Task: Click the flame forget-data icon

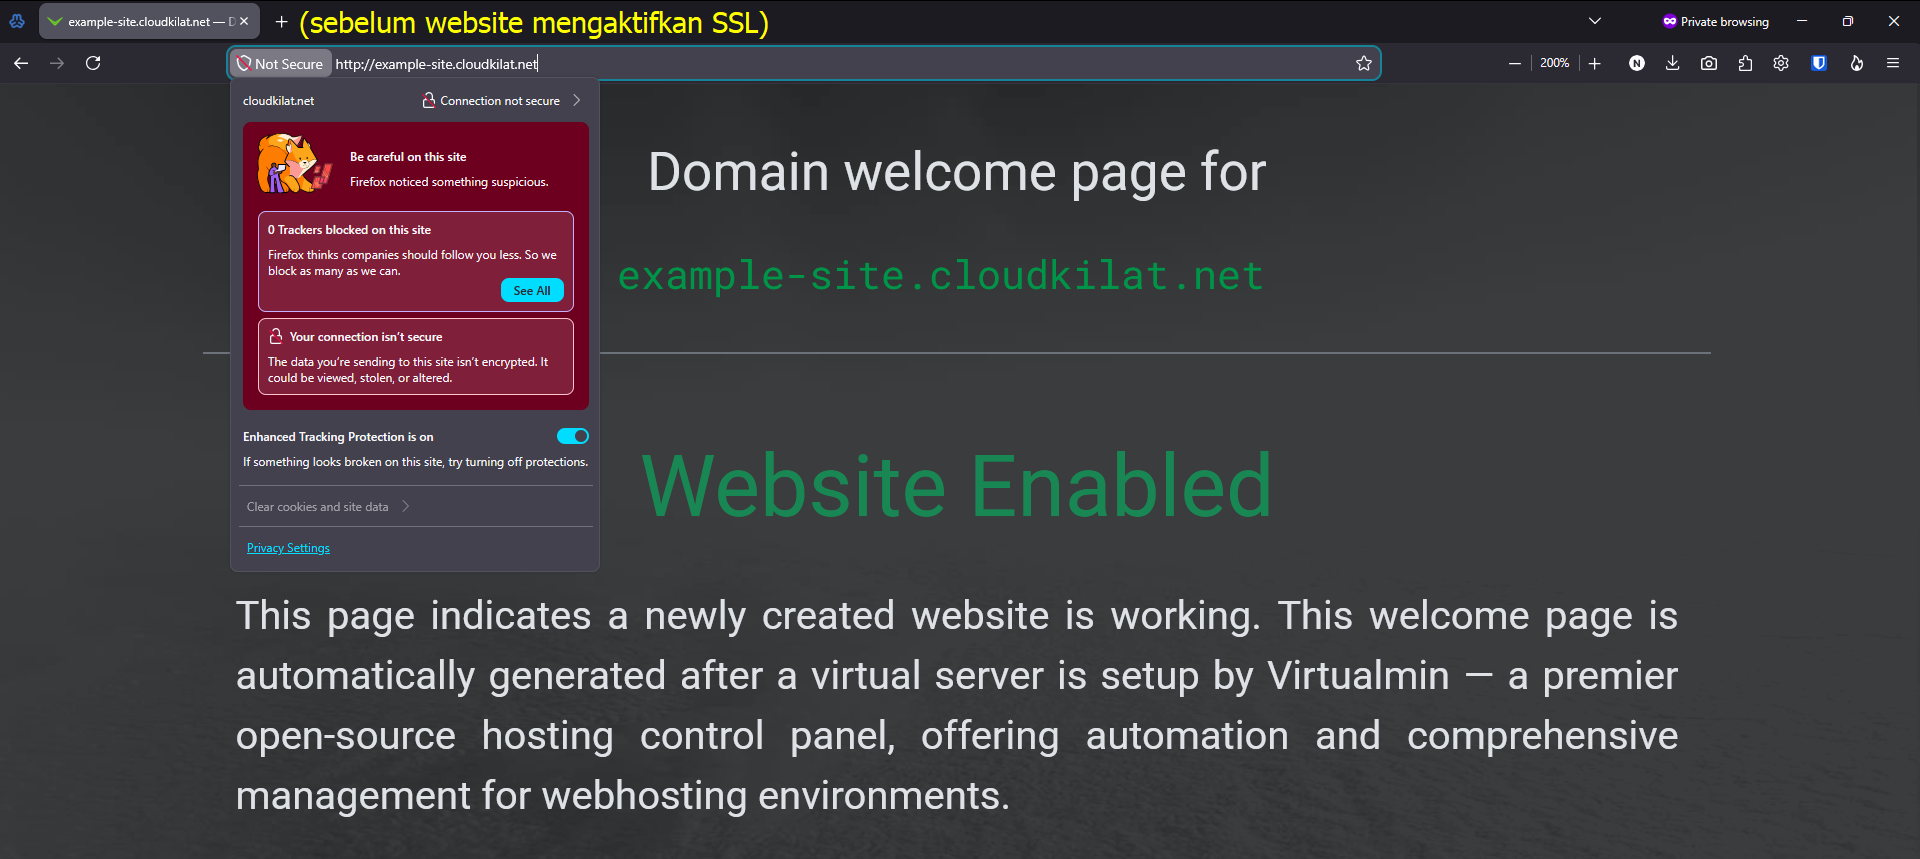Action: (x=1856, y=63)
